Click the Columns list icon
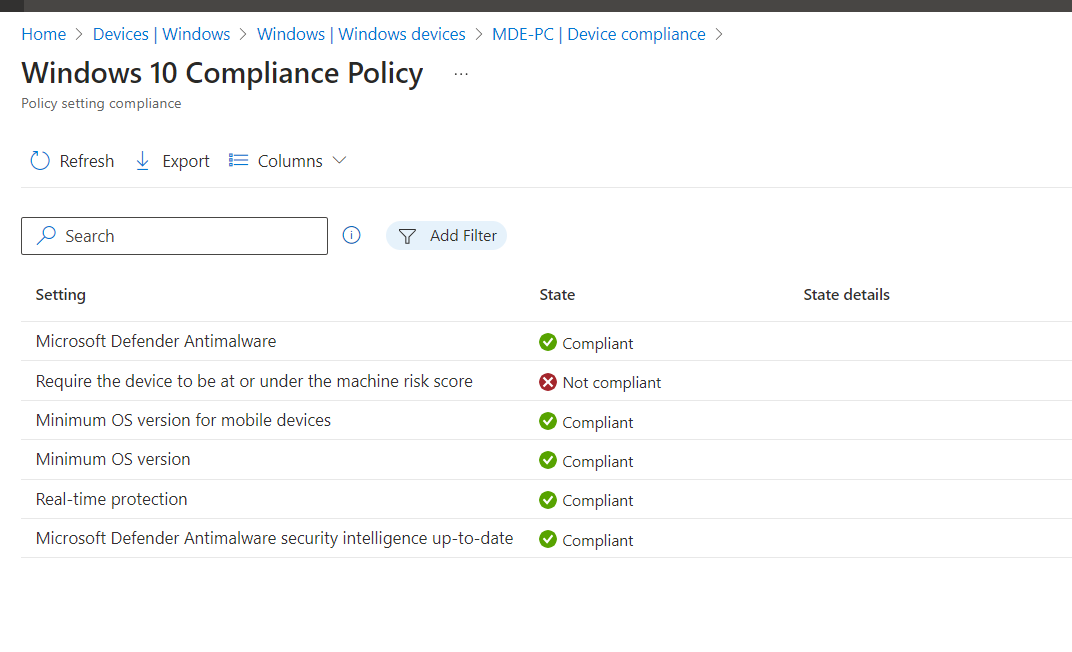 (x=238, y=161)
